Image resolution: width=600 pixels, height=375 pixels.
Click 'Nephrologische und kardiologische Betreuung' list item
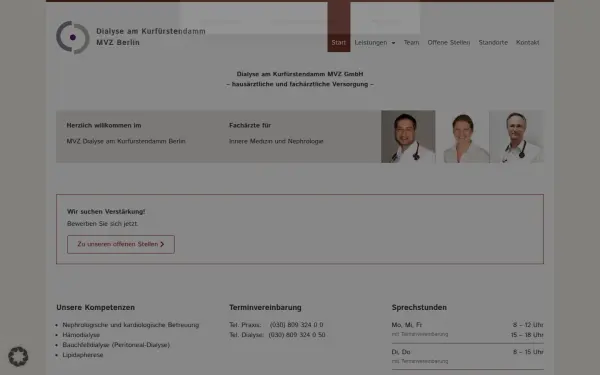131,325
